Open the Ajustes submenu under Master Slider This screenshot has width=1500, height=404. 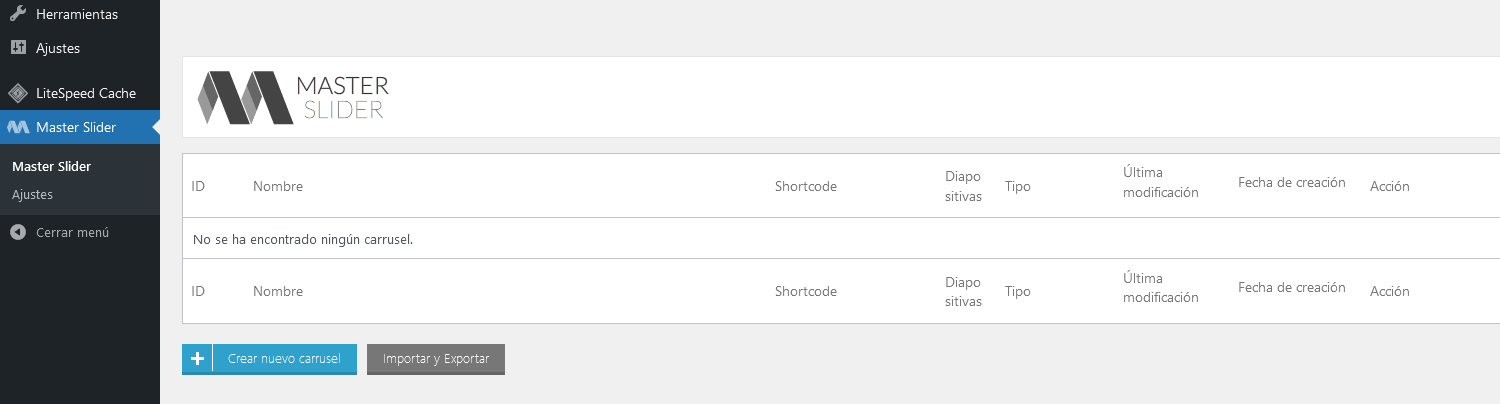coord(32,194)
